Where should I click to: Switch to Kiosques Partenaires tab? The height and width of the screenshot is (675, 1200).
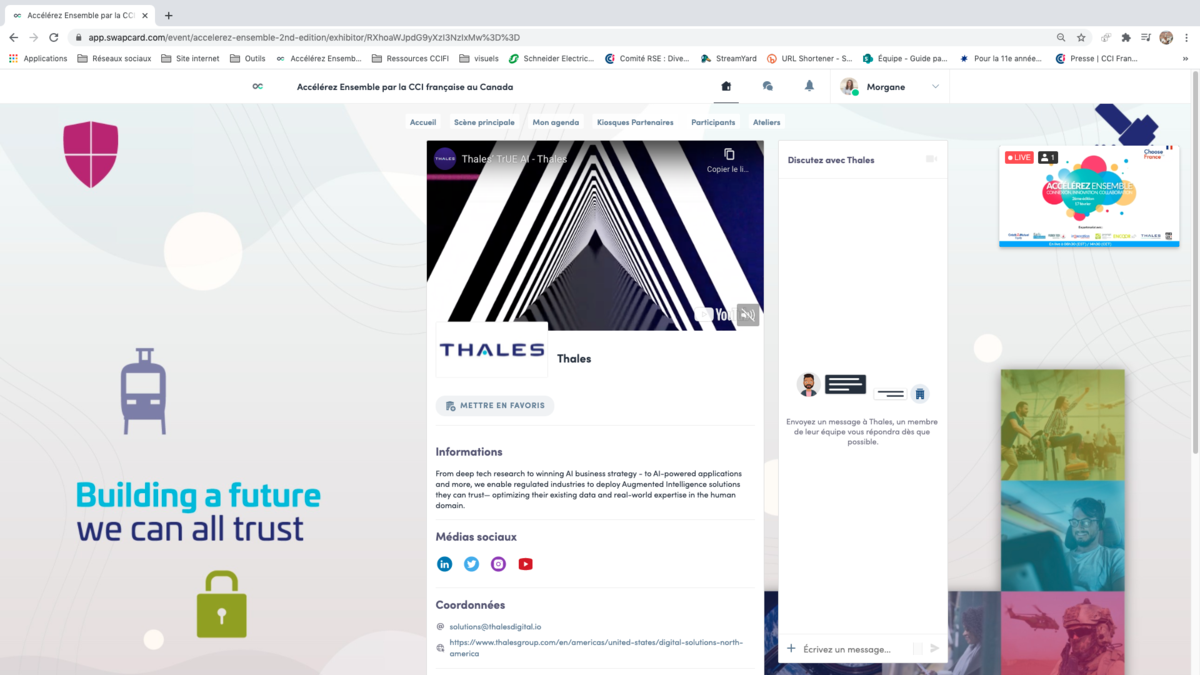635,122
